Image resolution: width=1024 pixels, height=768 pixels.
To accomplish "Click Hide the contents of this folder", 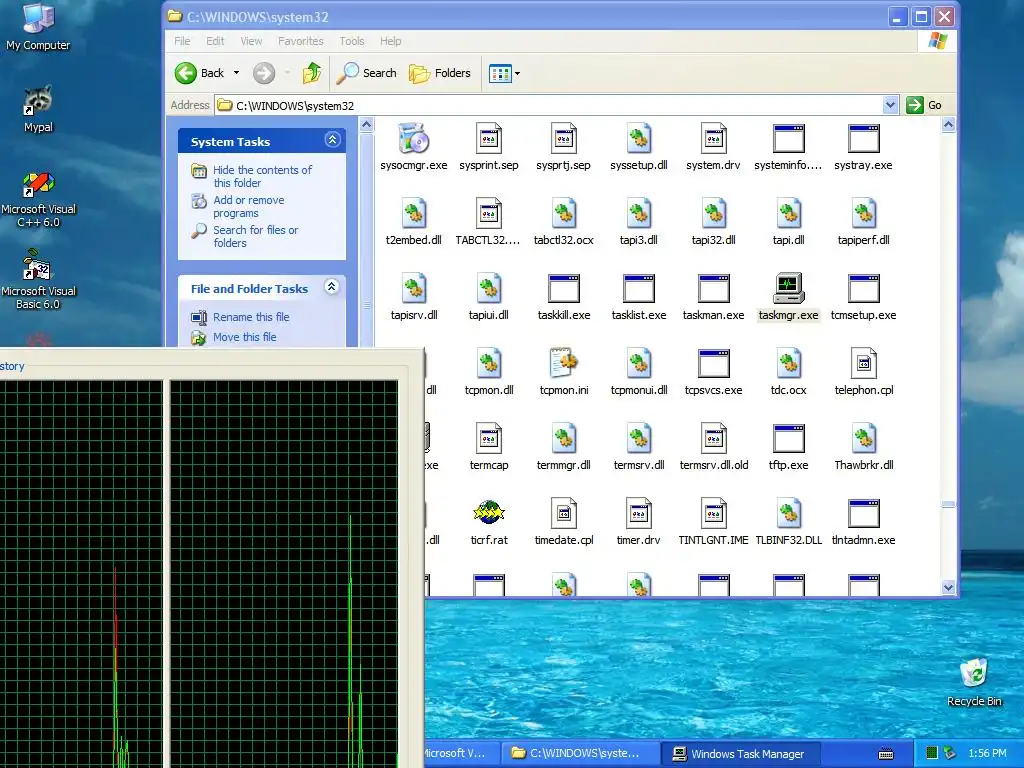I will tap(262, 176).
